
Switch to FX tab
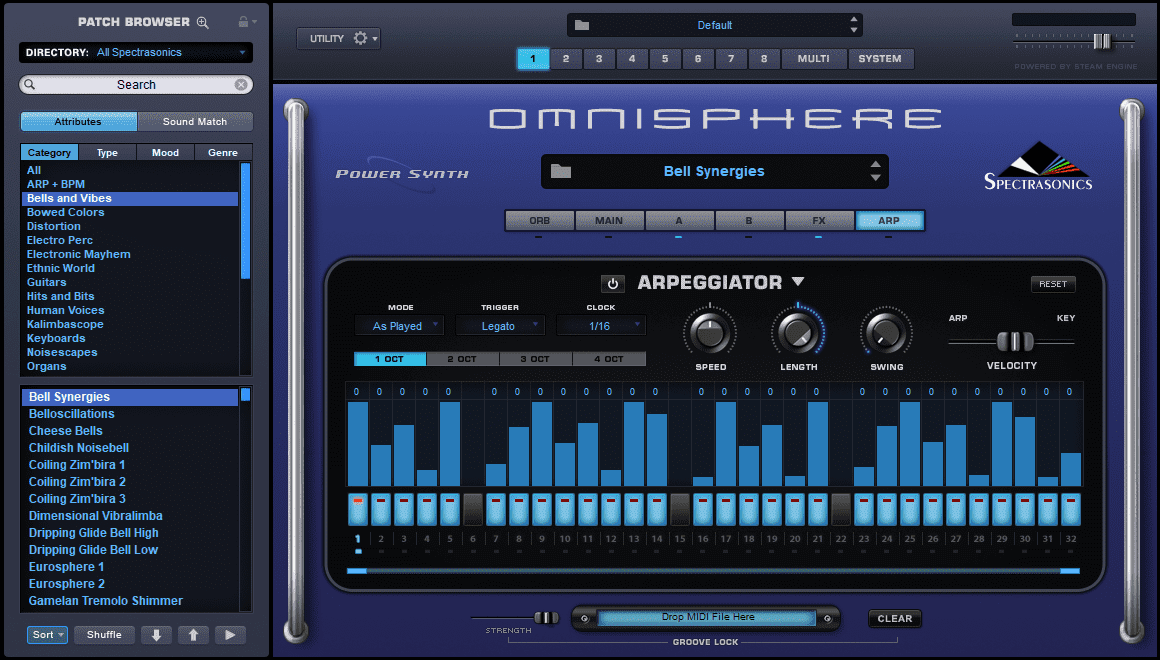point(819,220)
